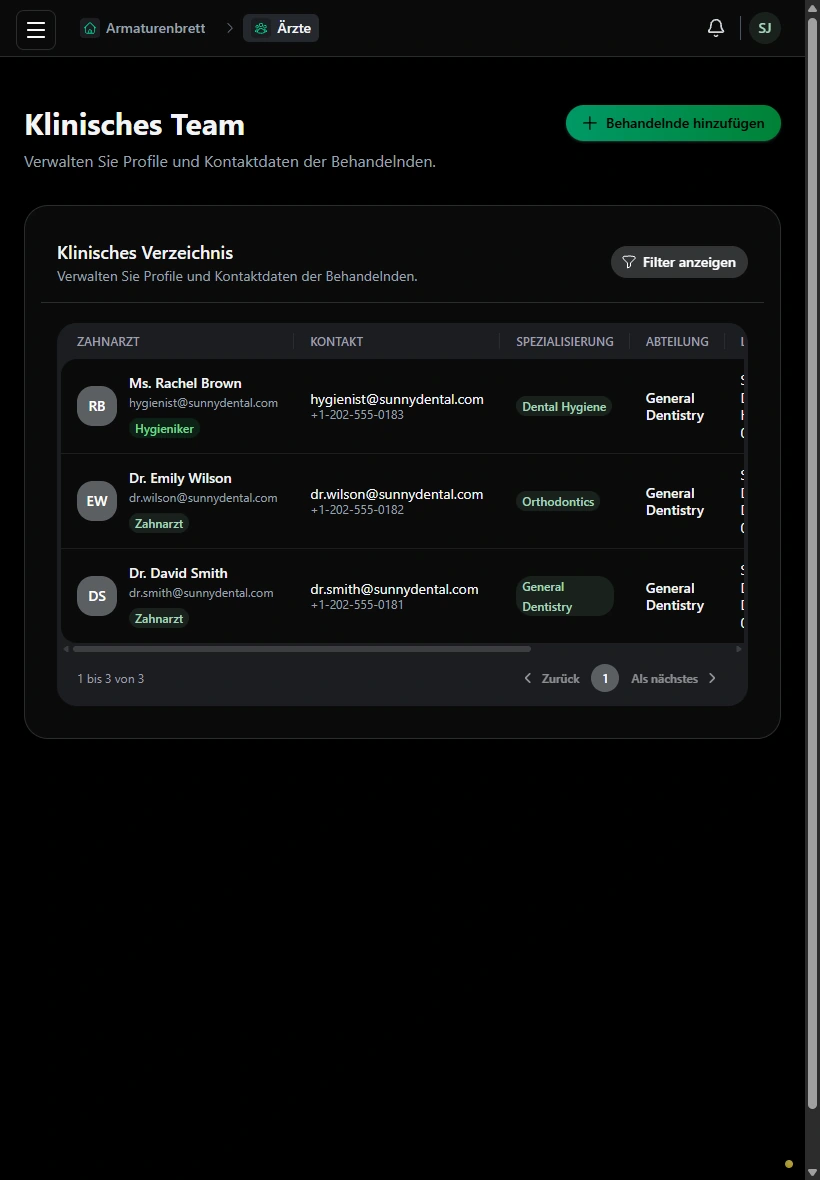Click phone number +1-202-555-0181
This screenshot has width=820, height=1180.
(x=357, y=604)
